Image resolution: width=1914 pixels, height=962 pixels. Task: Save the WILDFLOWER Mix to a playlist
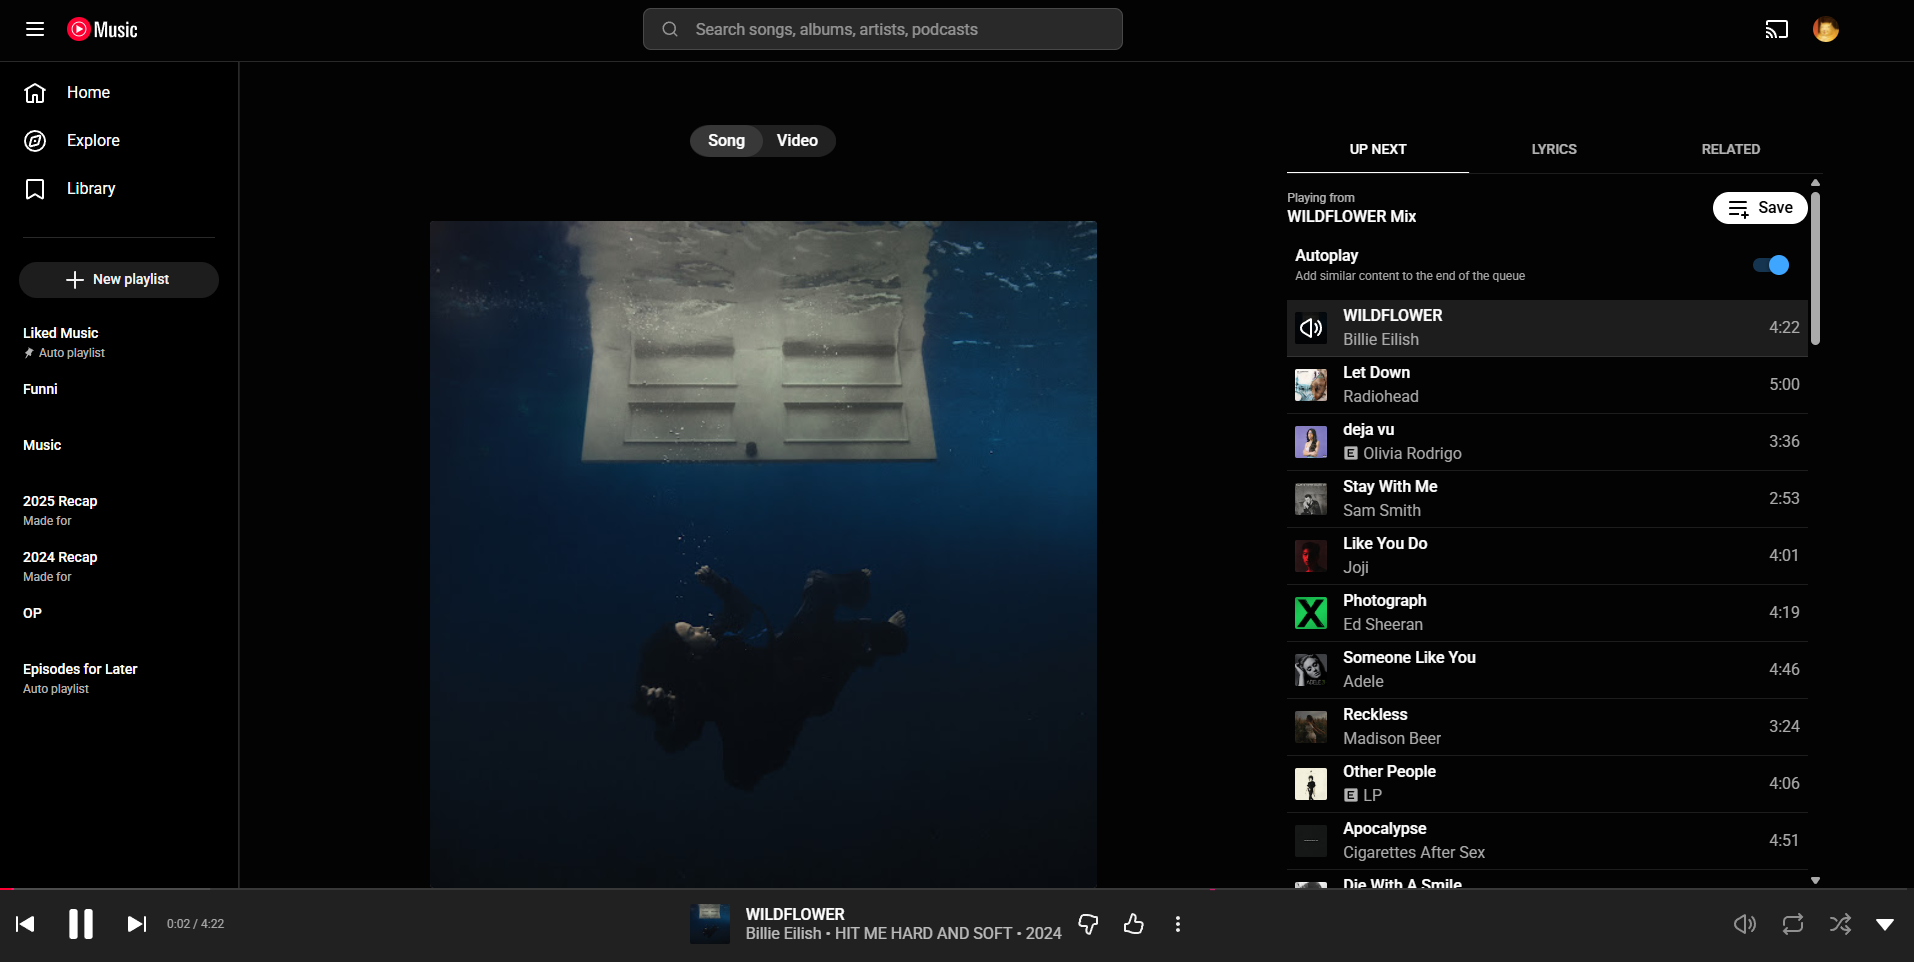point(1760,208)
